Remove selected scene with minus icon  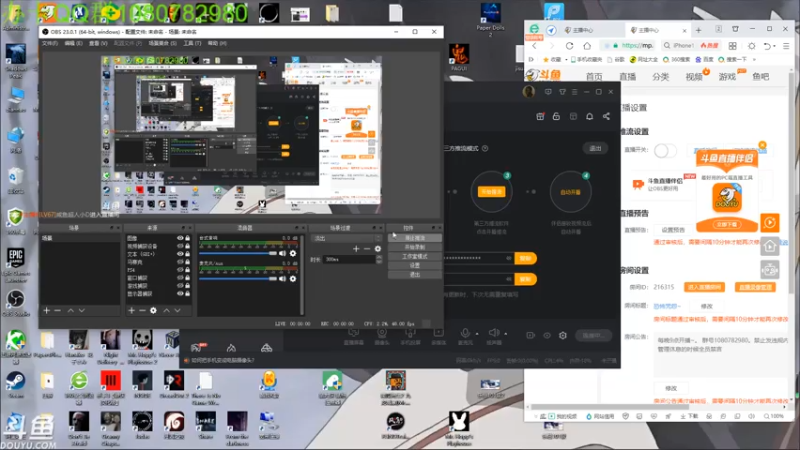point(58,310)
